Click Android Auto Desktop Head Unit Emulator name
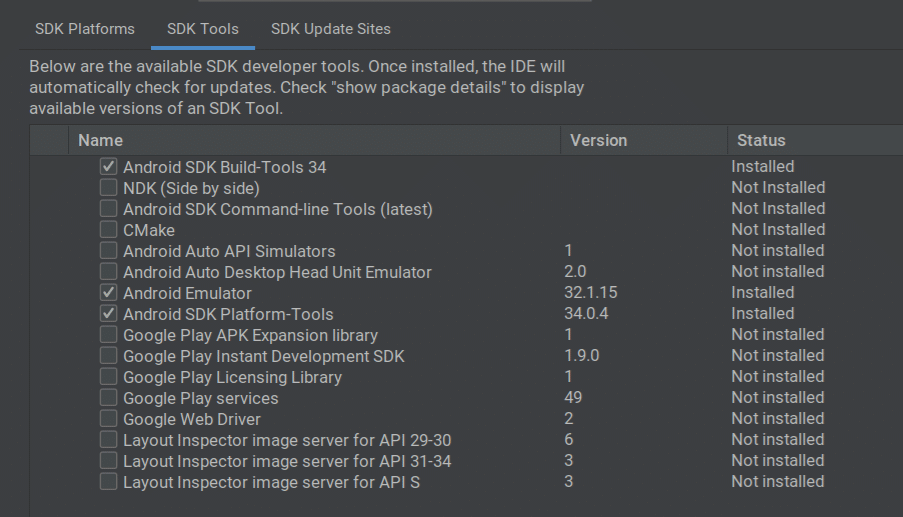This screenshot has height=517, width=903. coord(277,272)
